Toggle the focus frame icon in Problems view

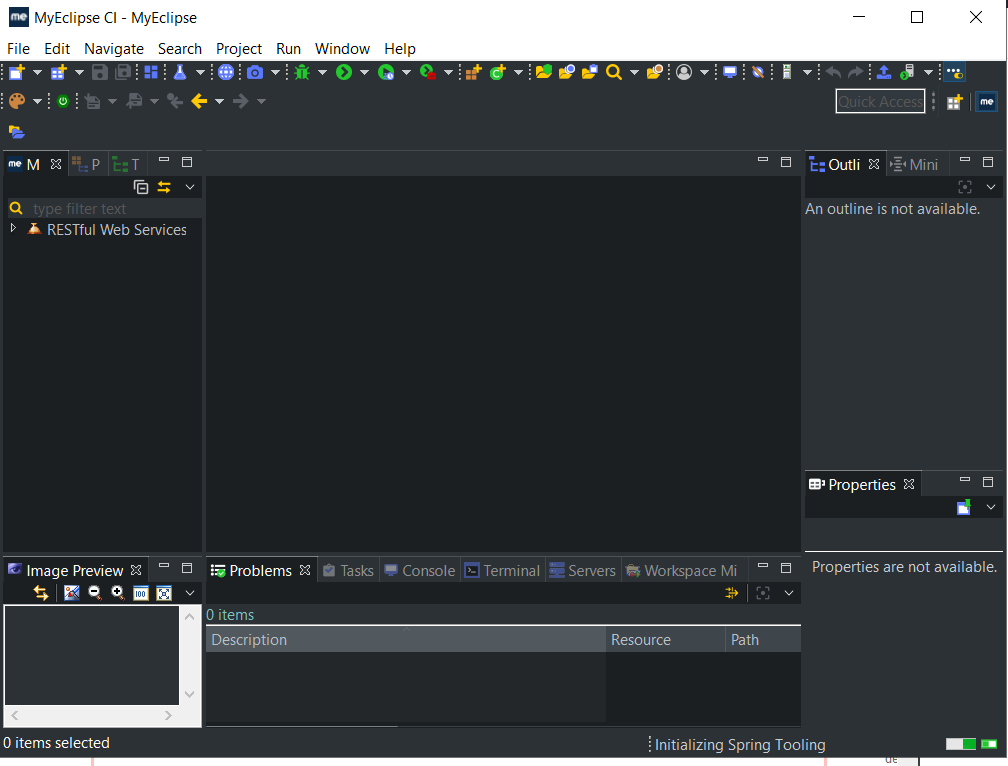coord(763,592)
